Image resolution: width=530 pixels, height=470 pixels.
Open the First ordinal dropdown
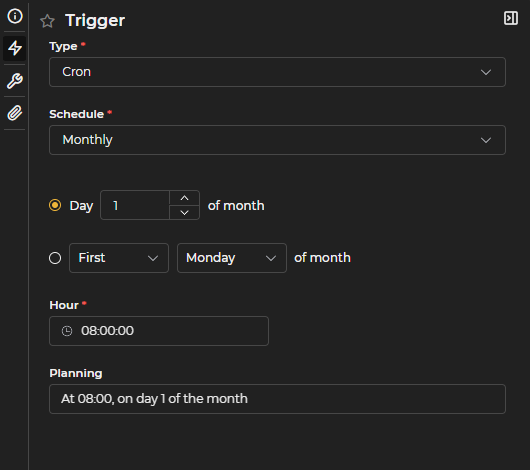tap(119, 258)
